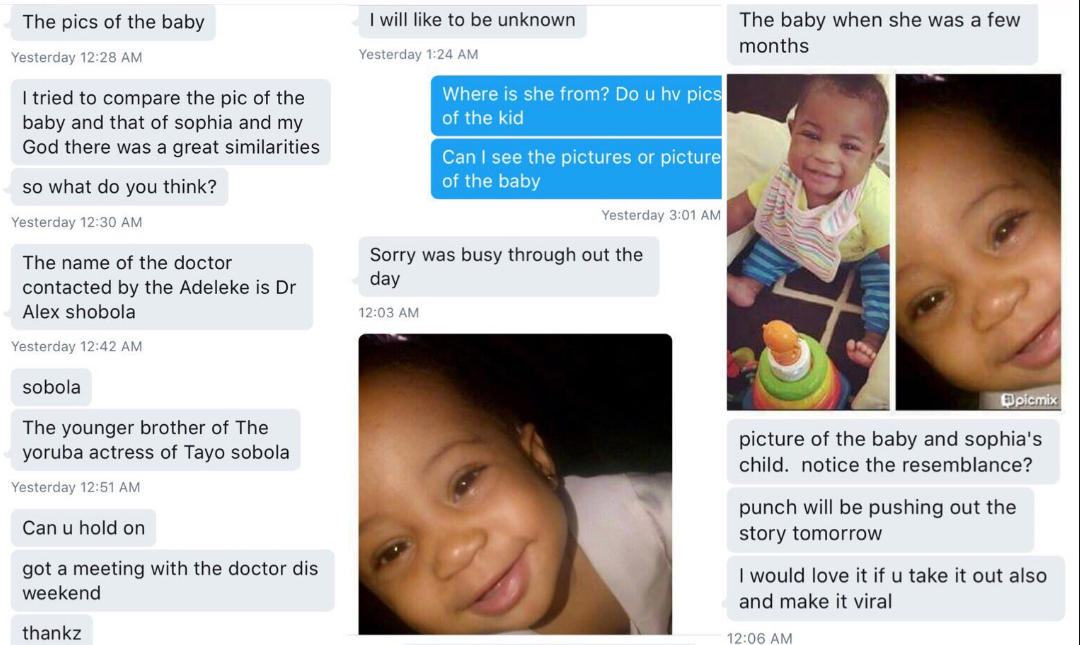Click the picmix watermark logo
This screenshot has height=645, width=1080.
click(x=1029, y=400)
